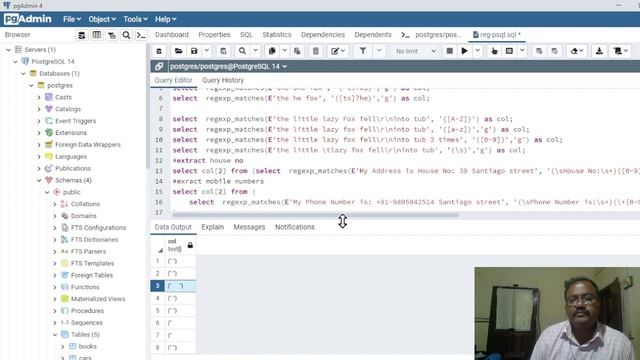
Task: Open the Notifications results tab
Action: point(295,227)
